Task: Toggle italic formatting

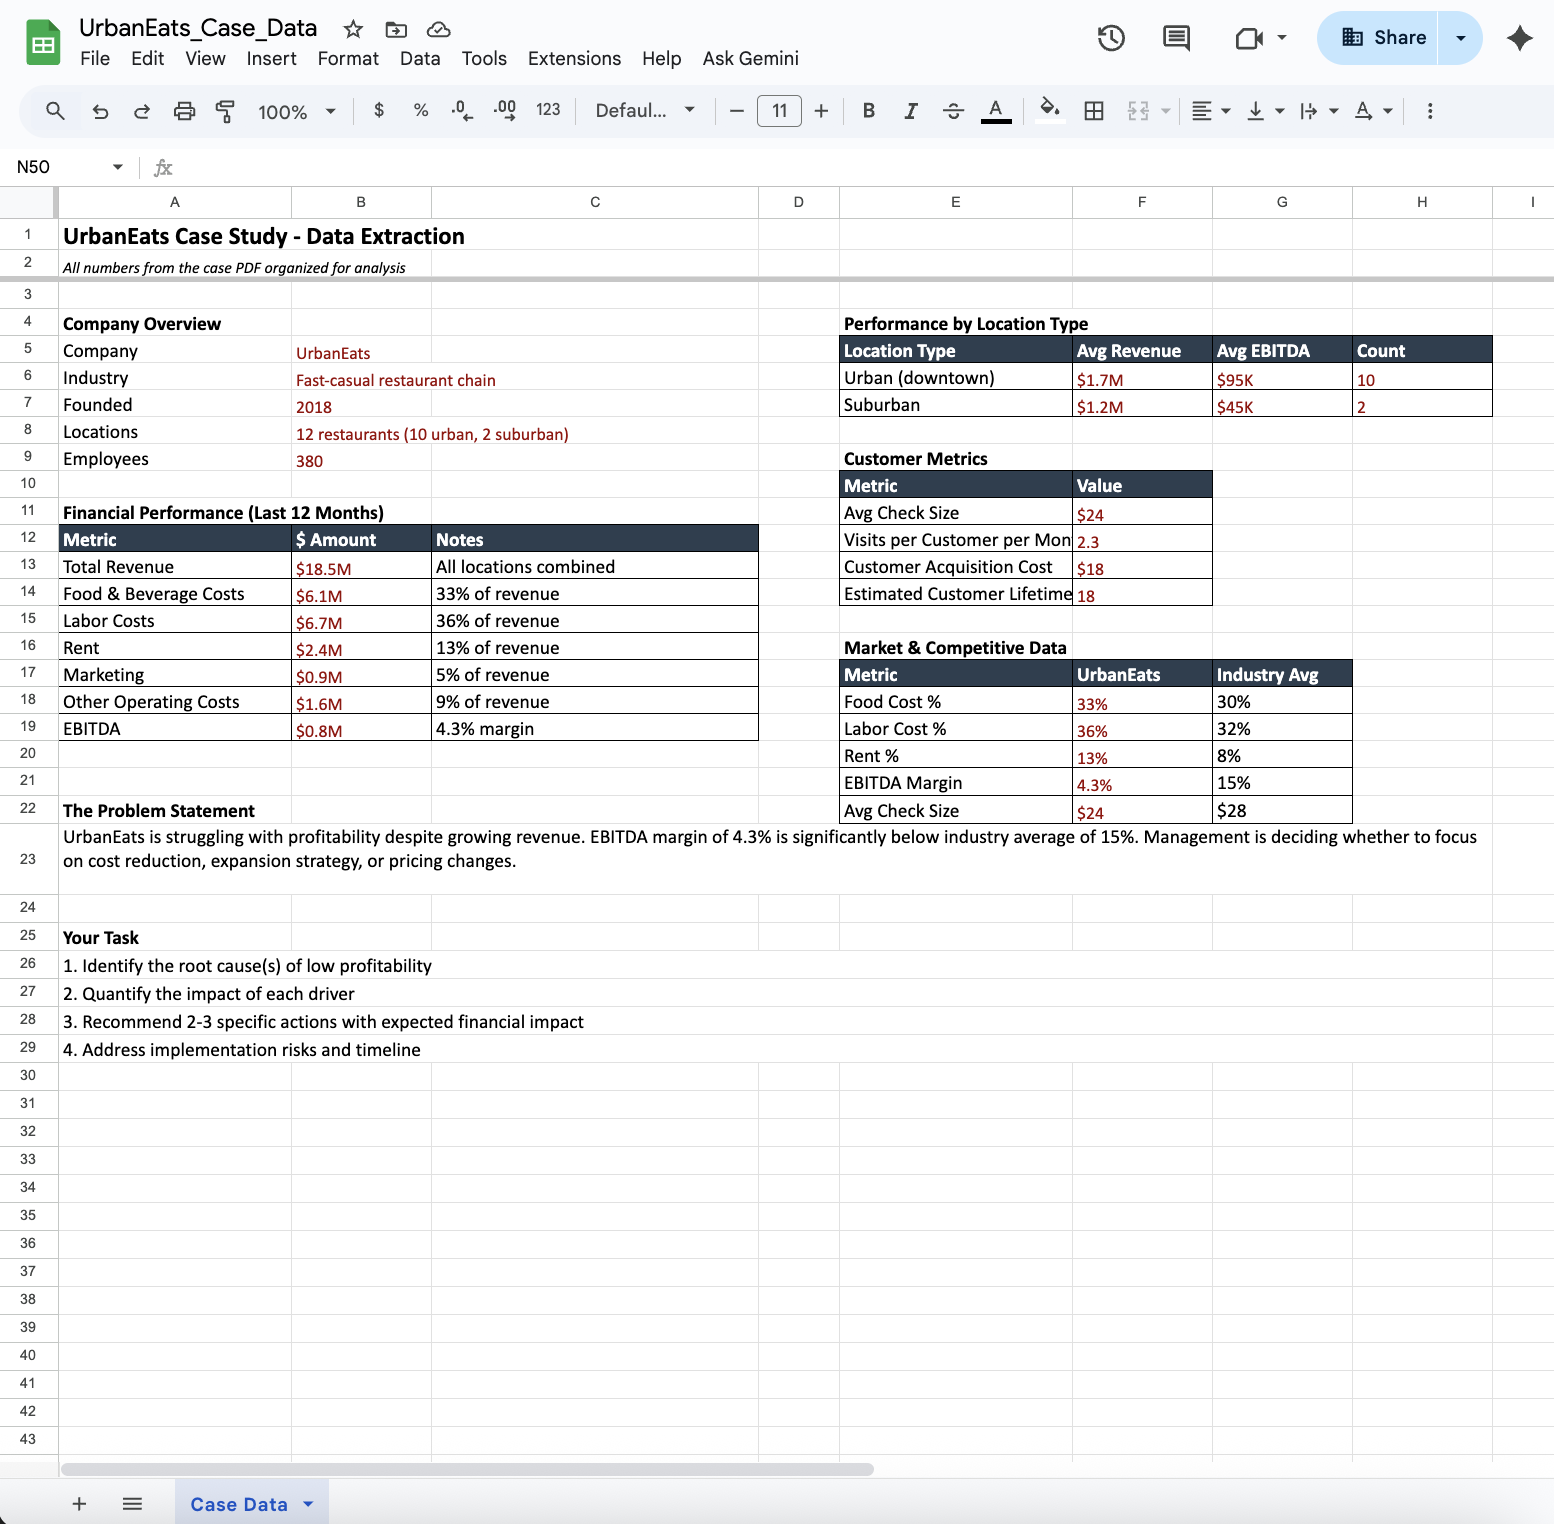Action: [911, 111]
